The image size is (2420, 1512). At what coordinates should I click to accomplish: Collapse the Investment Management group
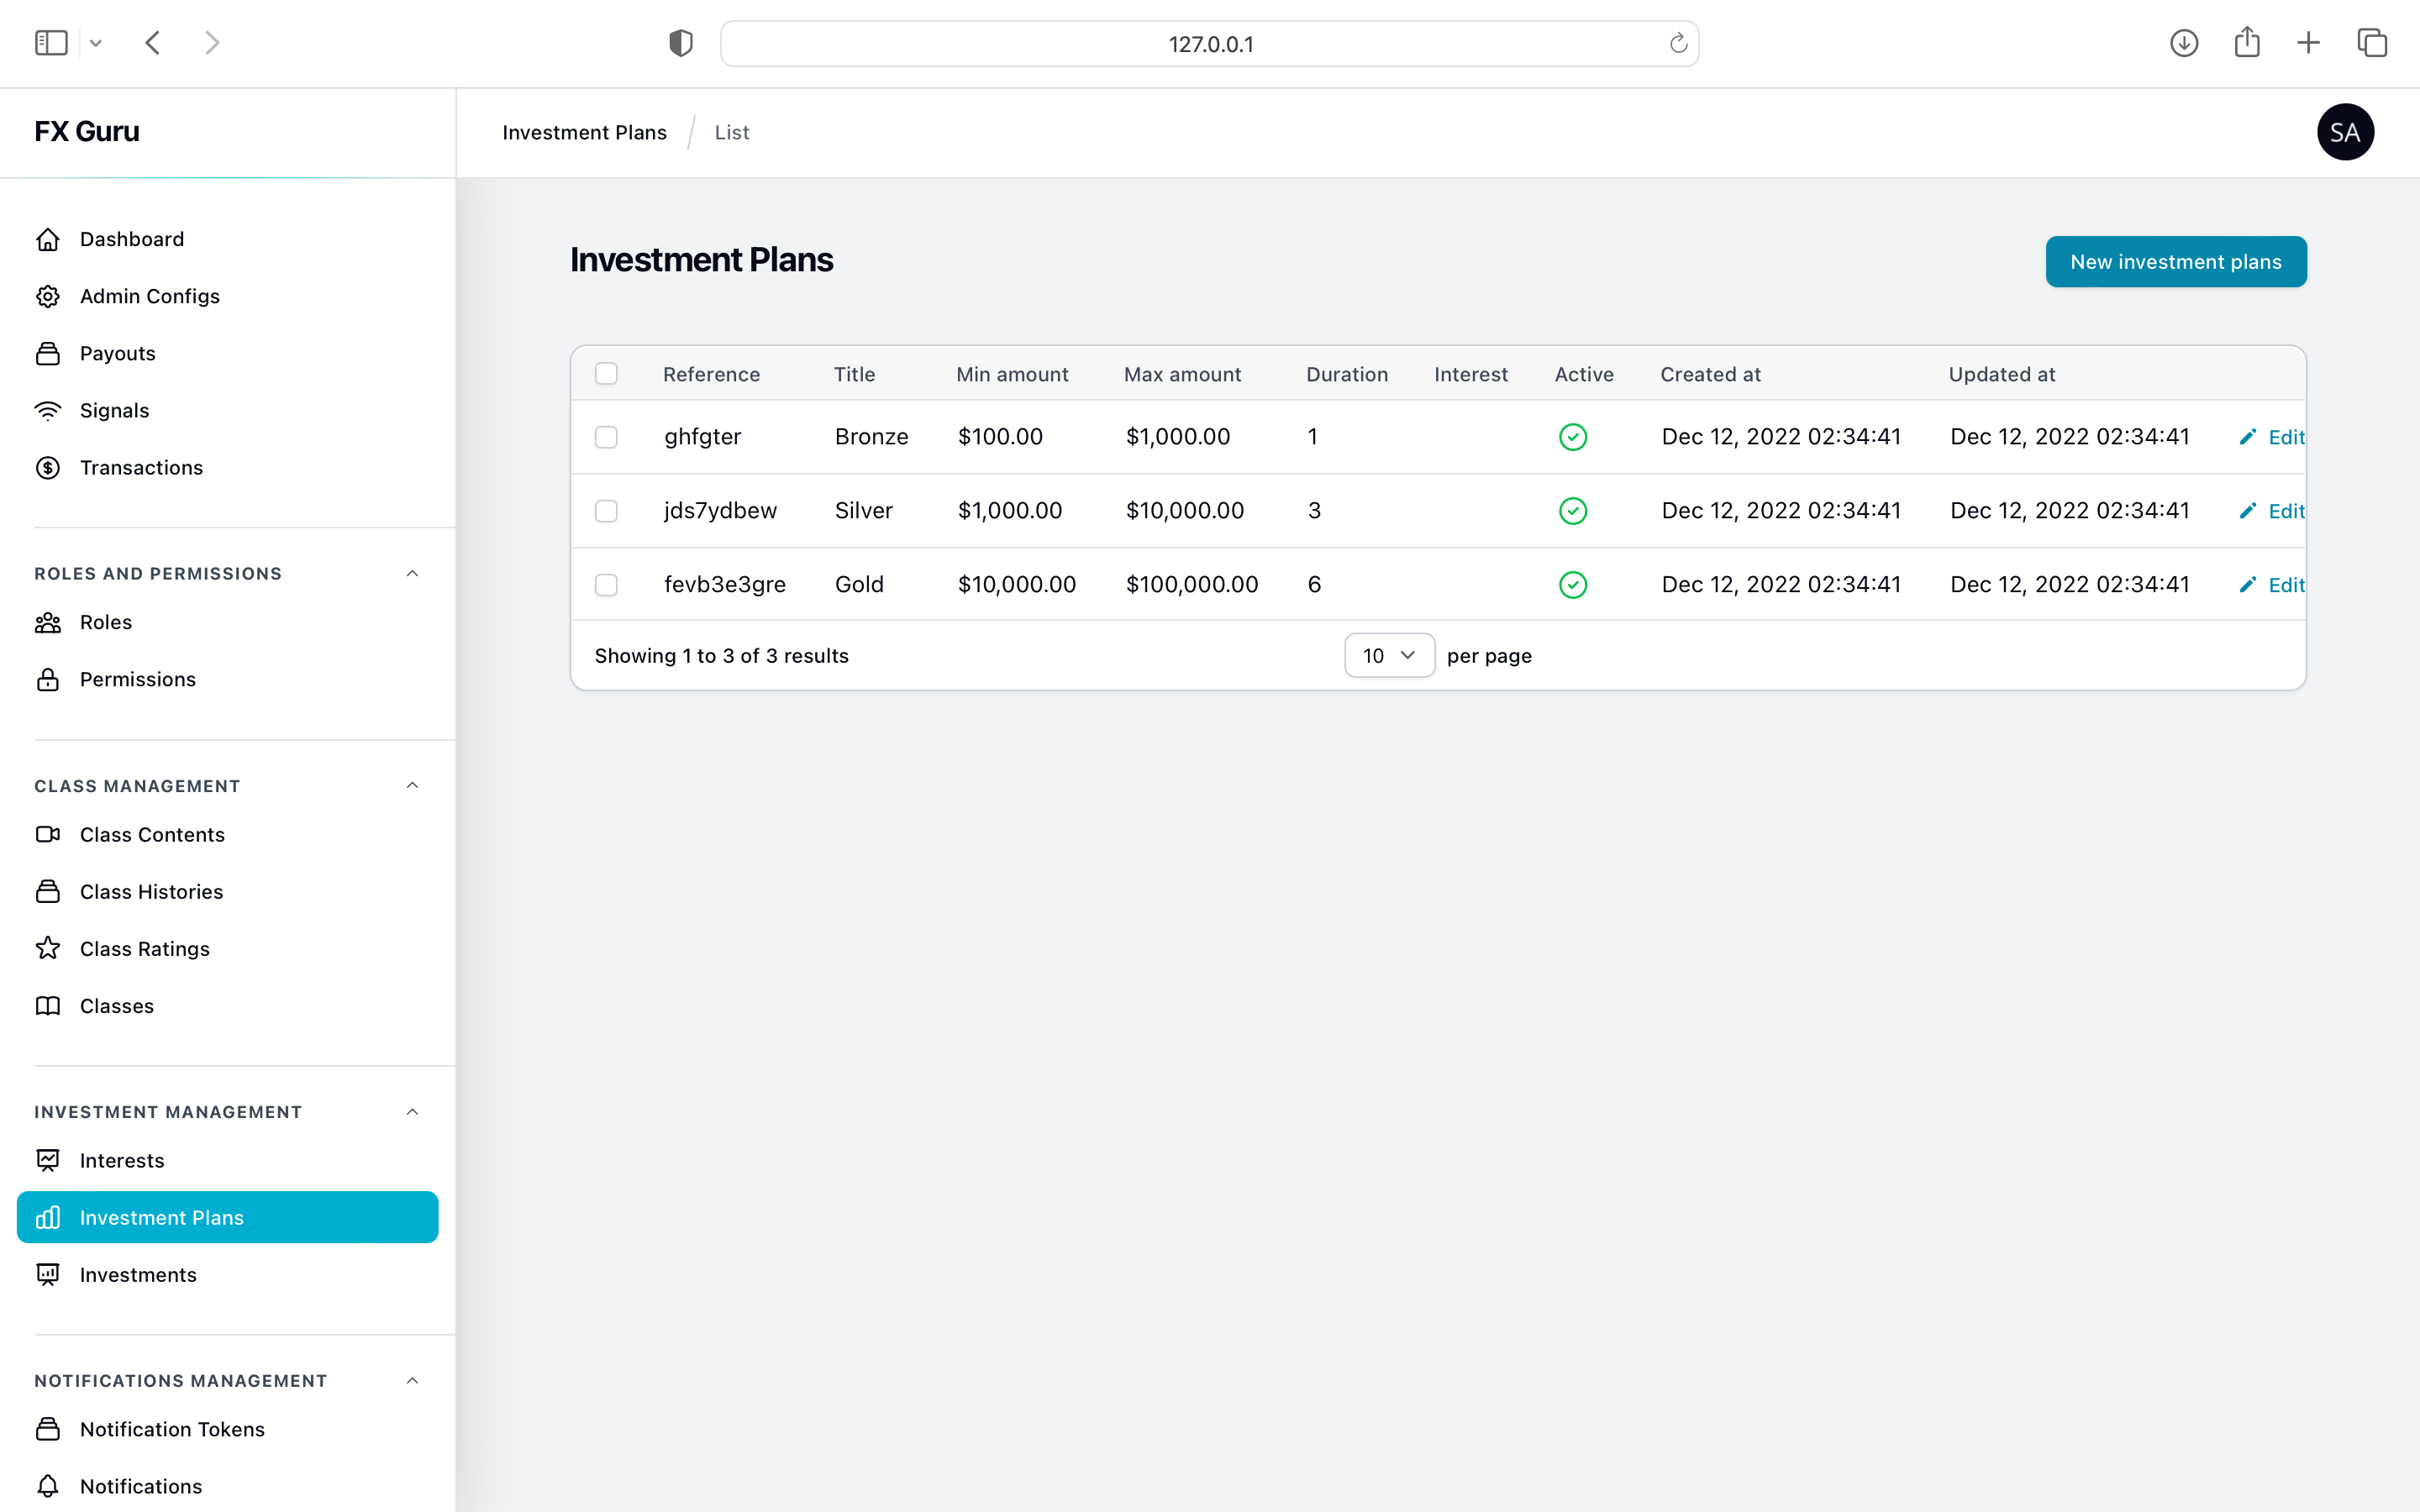pos(412,1112)
